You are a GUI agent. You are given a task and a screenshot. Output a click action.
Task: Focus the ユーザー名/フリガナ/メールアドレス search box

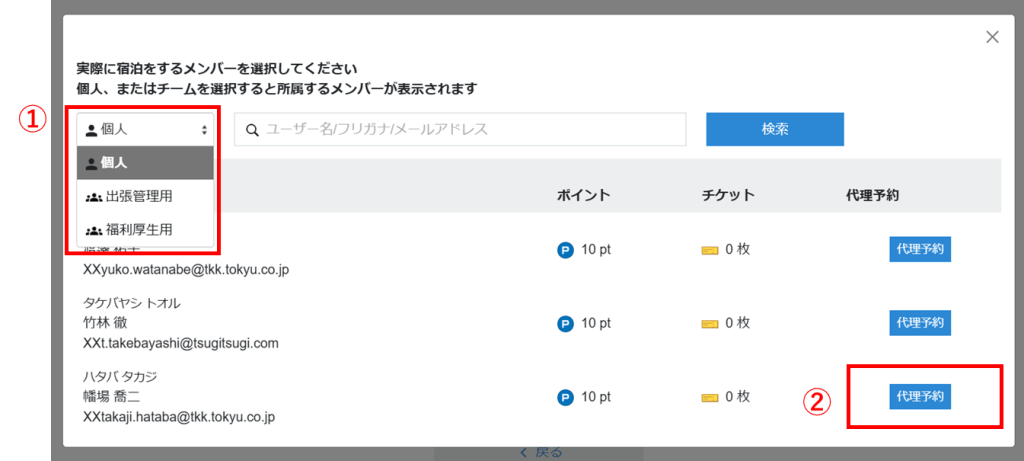[470, 129]
